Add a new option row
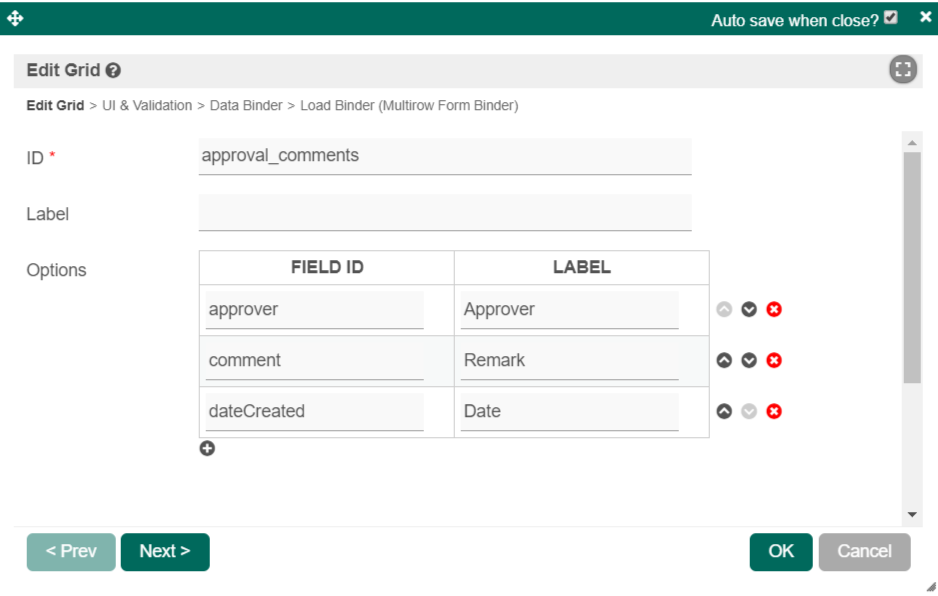938x596 pixels. point(207,449)
